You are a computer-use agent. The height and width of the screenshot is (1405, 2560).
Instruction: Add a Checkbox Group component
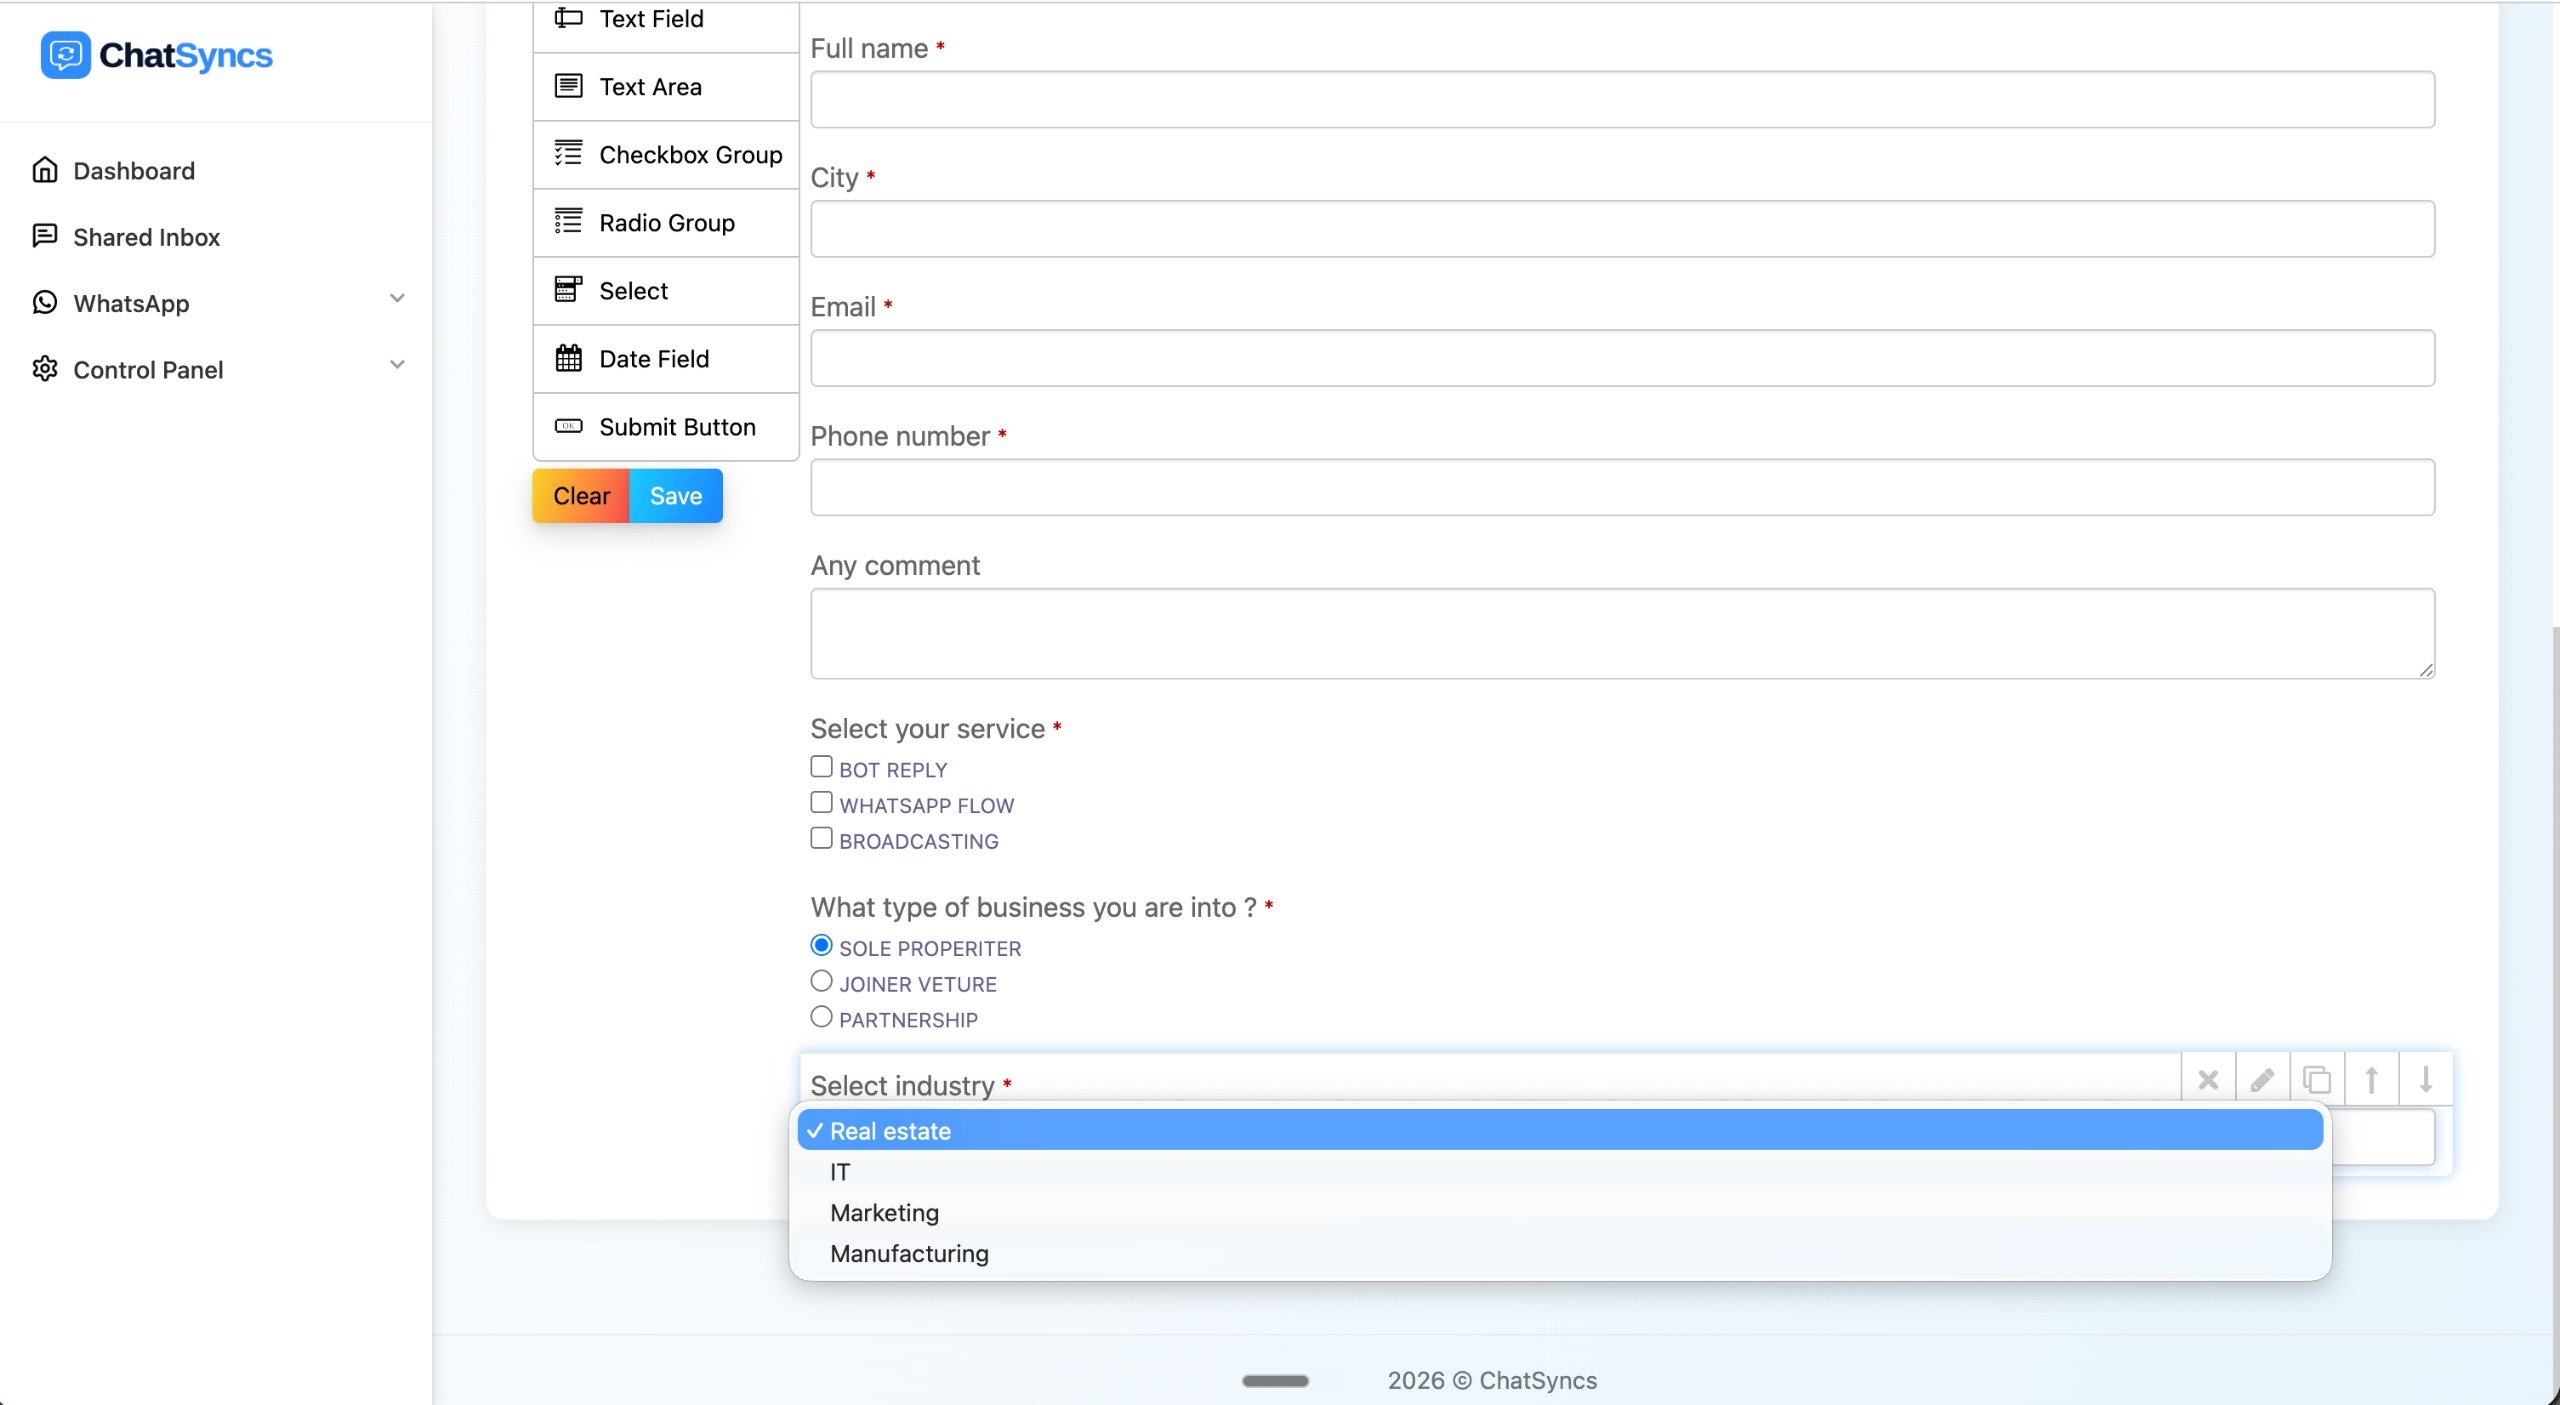pos(666,155)
